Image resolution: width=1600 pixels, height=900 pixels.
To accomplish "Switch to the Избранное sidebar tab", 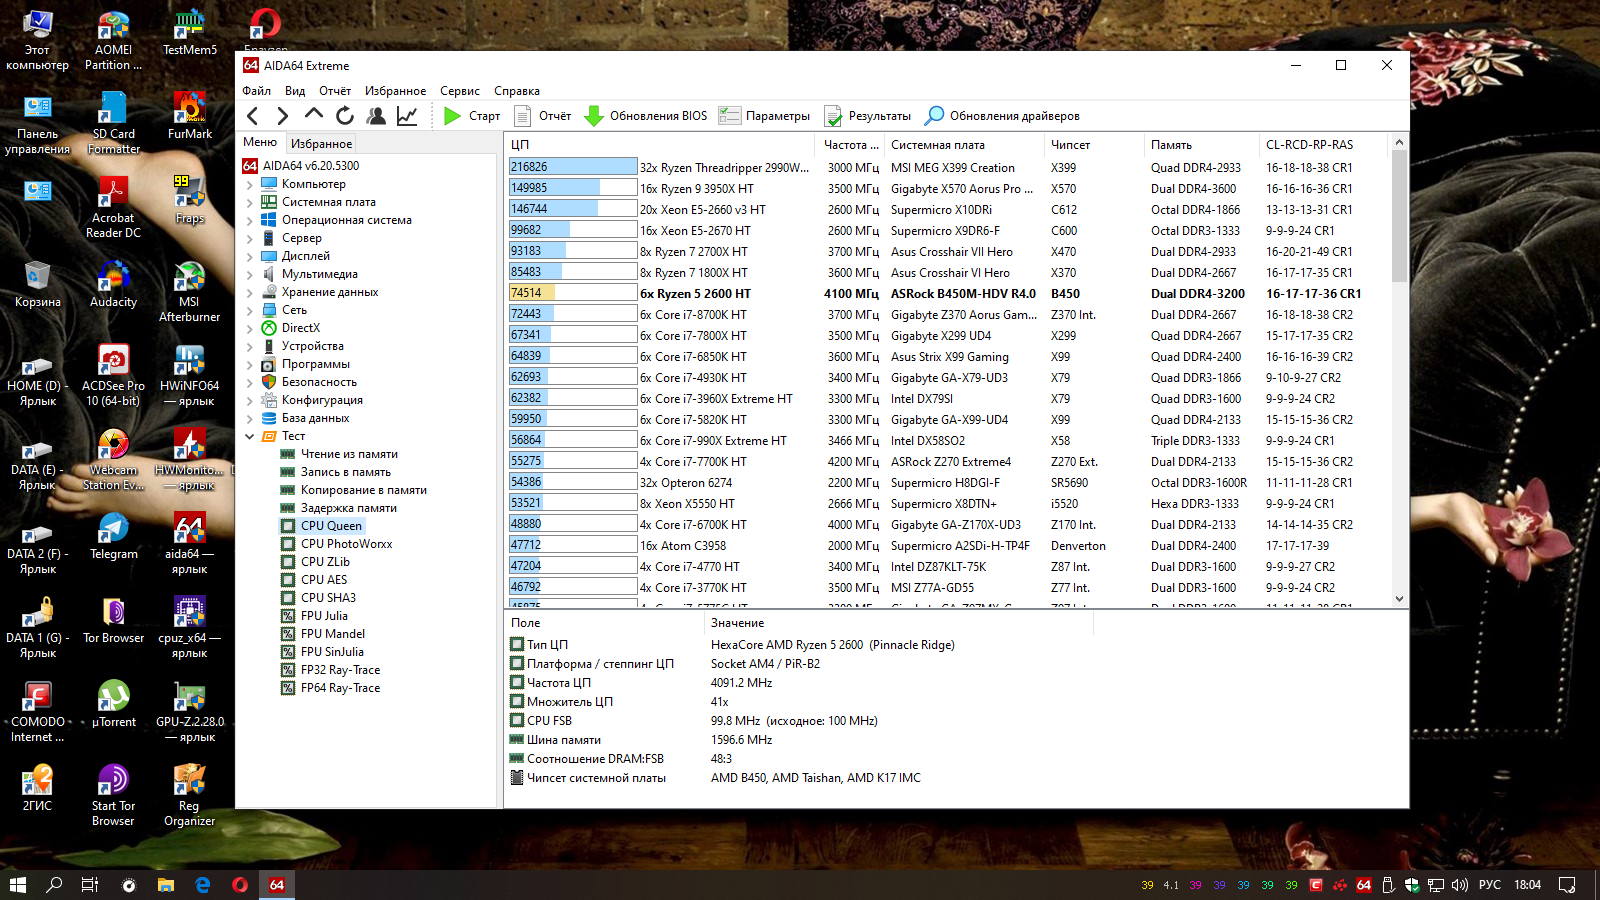I will 322,144.
